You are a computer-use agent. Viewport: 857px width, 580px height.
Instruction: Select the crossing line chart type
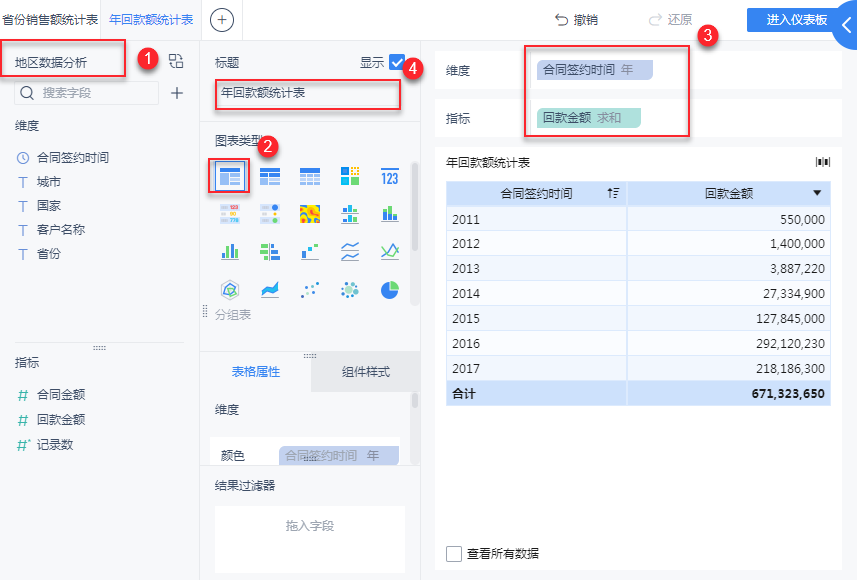point(390,251)
